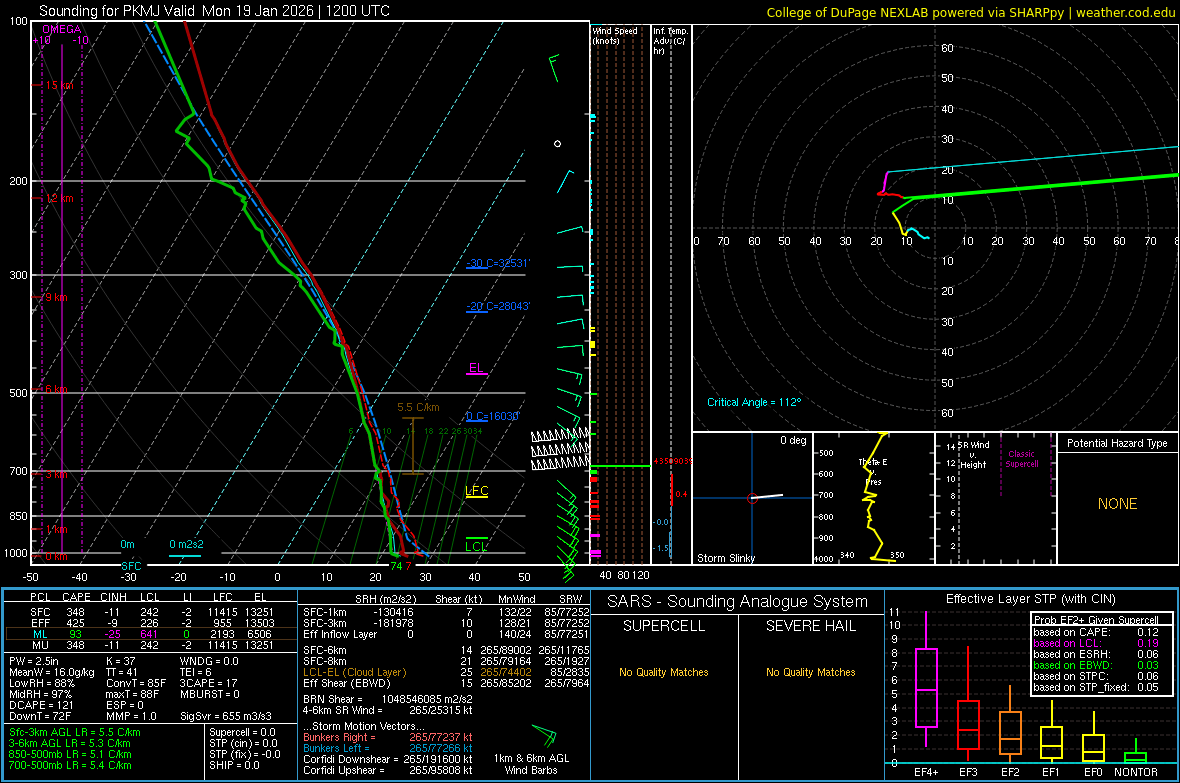Click the 'Inf. Temp. Adv.' panel header
The image size is (1180, 783).
click(x=670, y=41)
